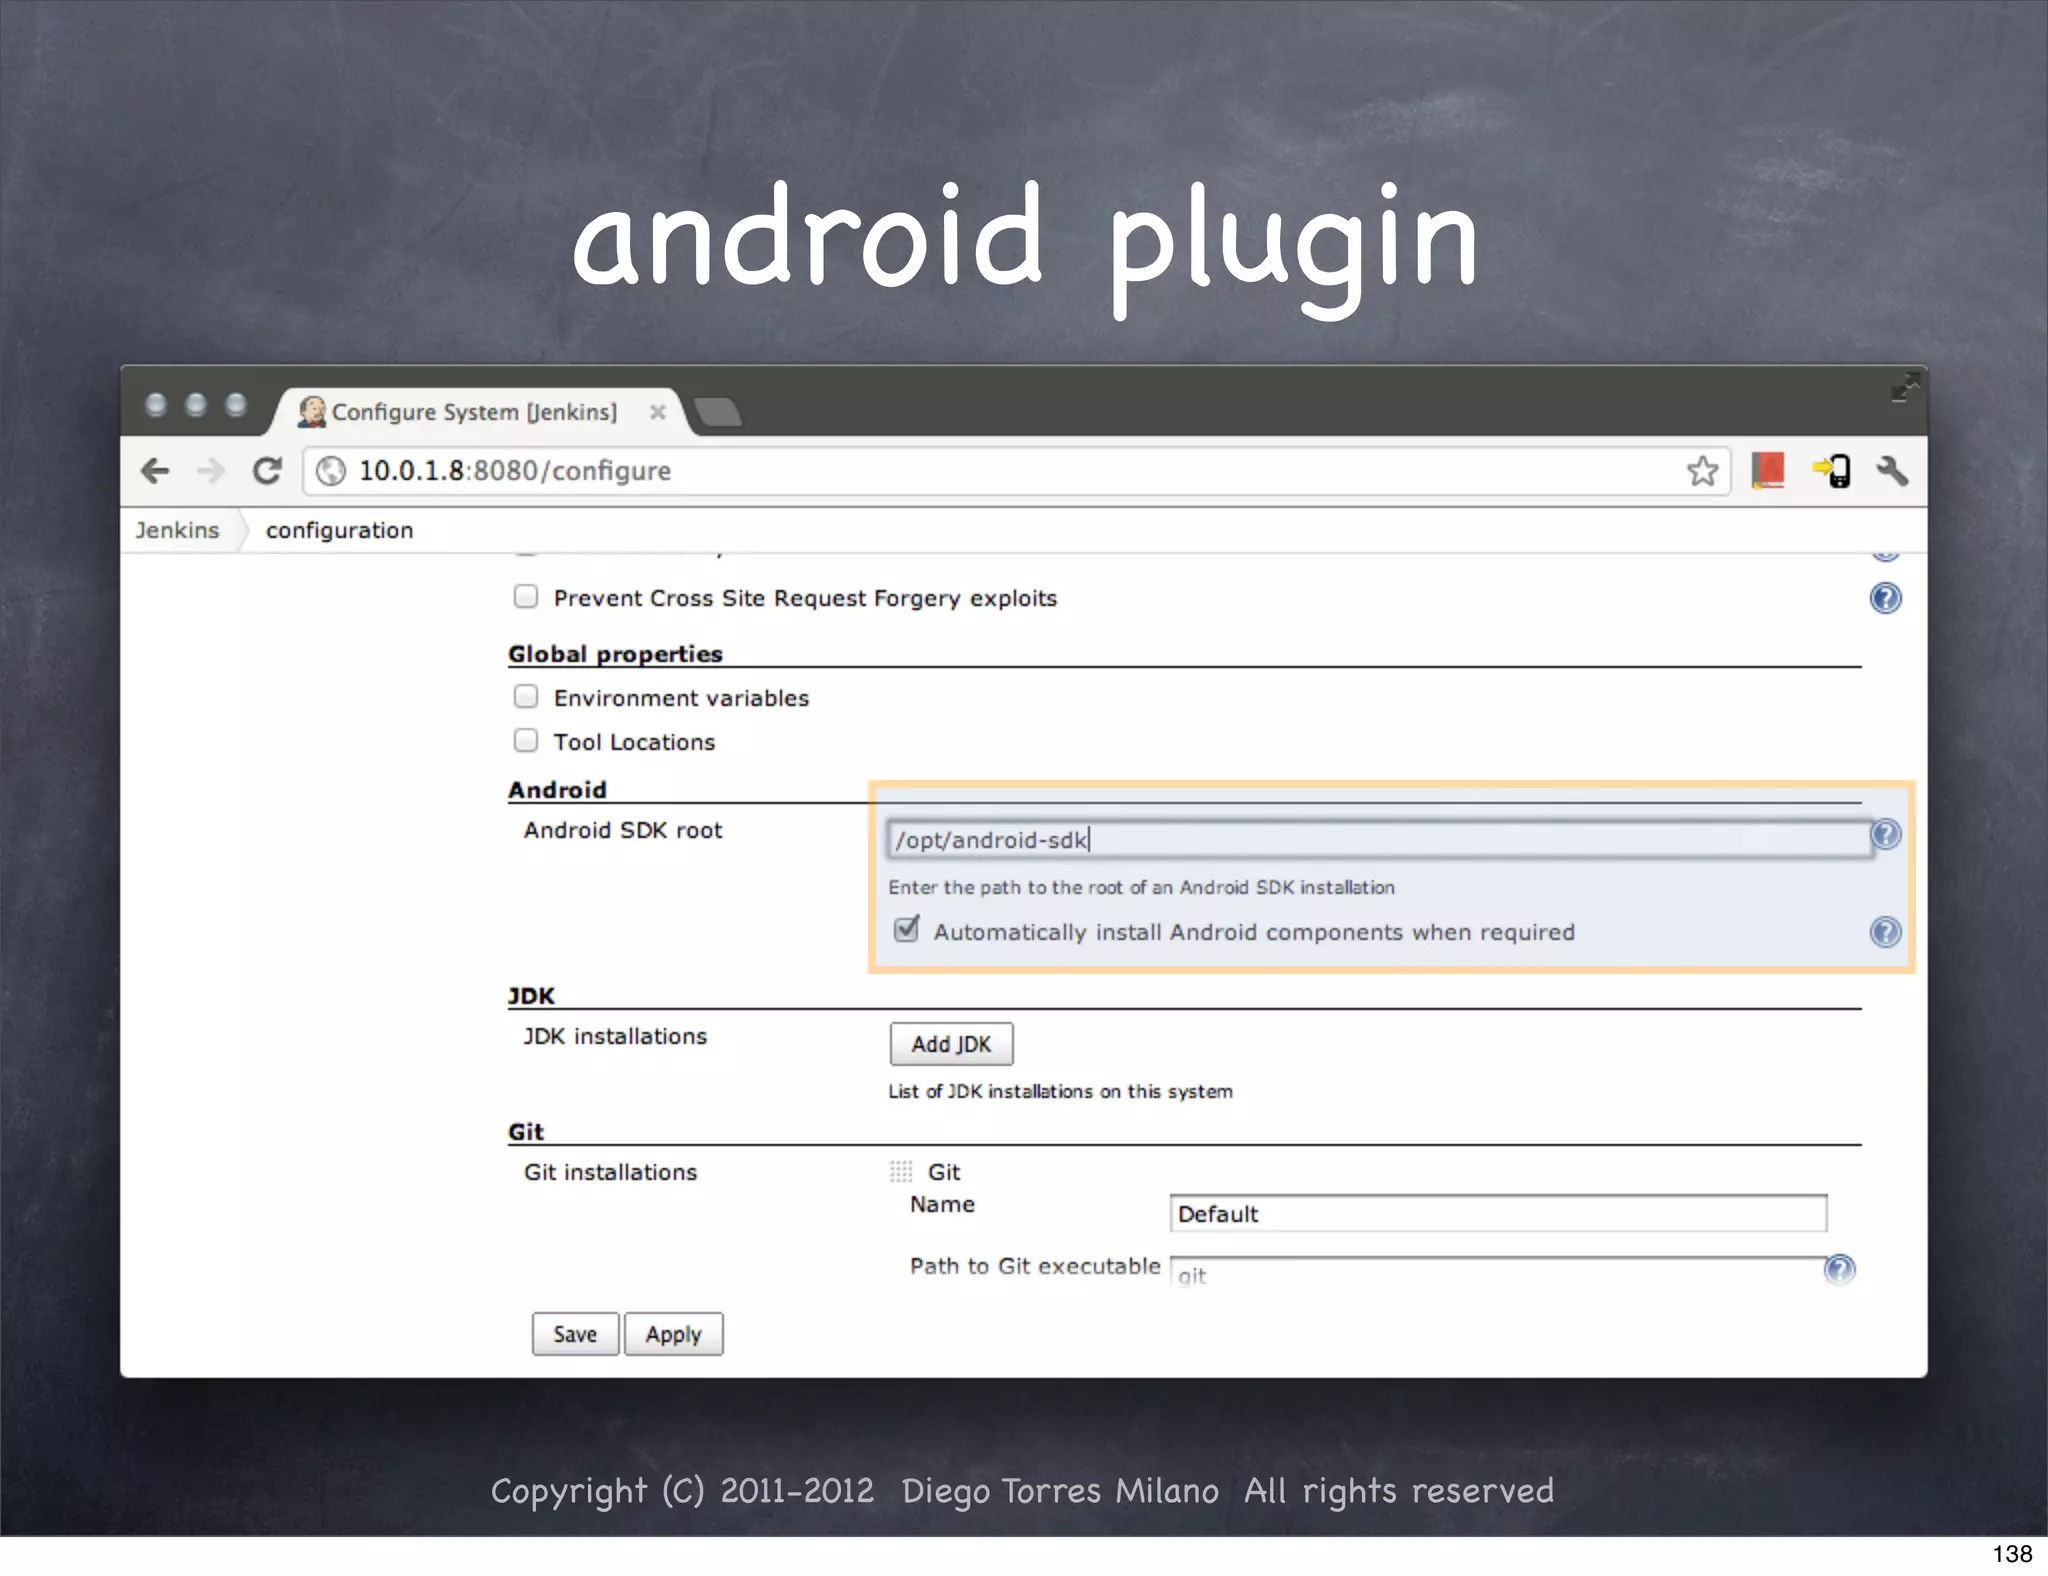
Task: Open help for Cross Site Request Forgery
Action: pos(1885,598)
